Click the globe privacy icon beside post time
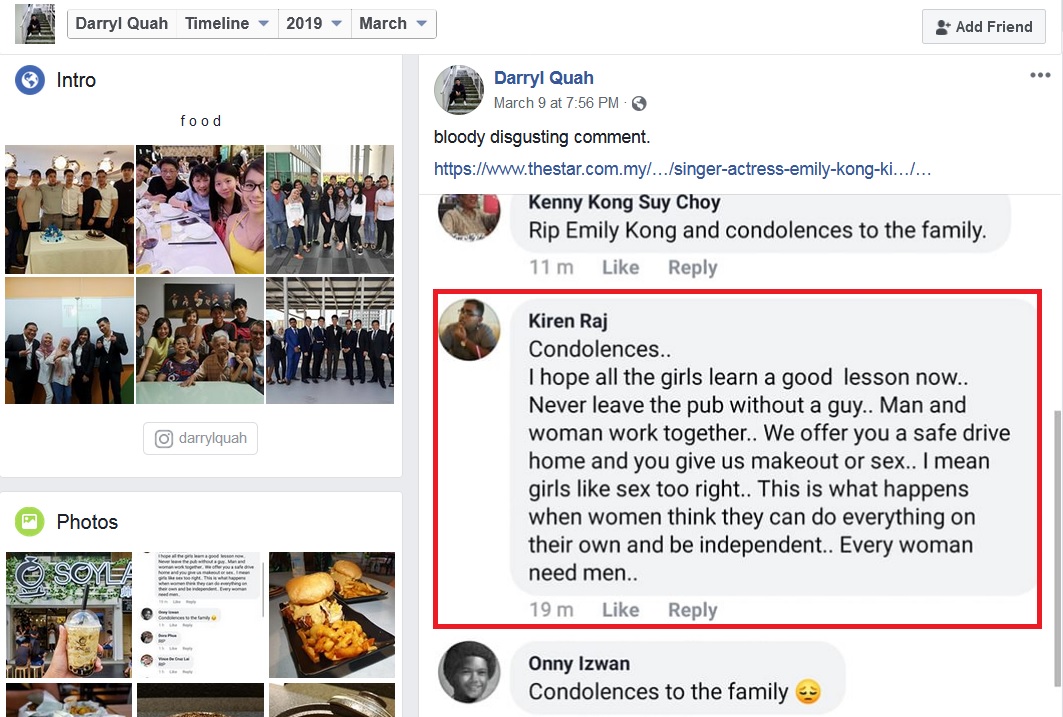This screenshot has height=717, width=1063. (x=639, y=103)
